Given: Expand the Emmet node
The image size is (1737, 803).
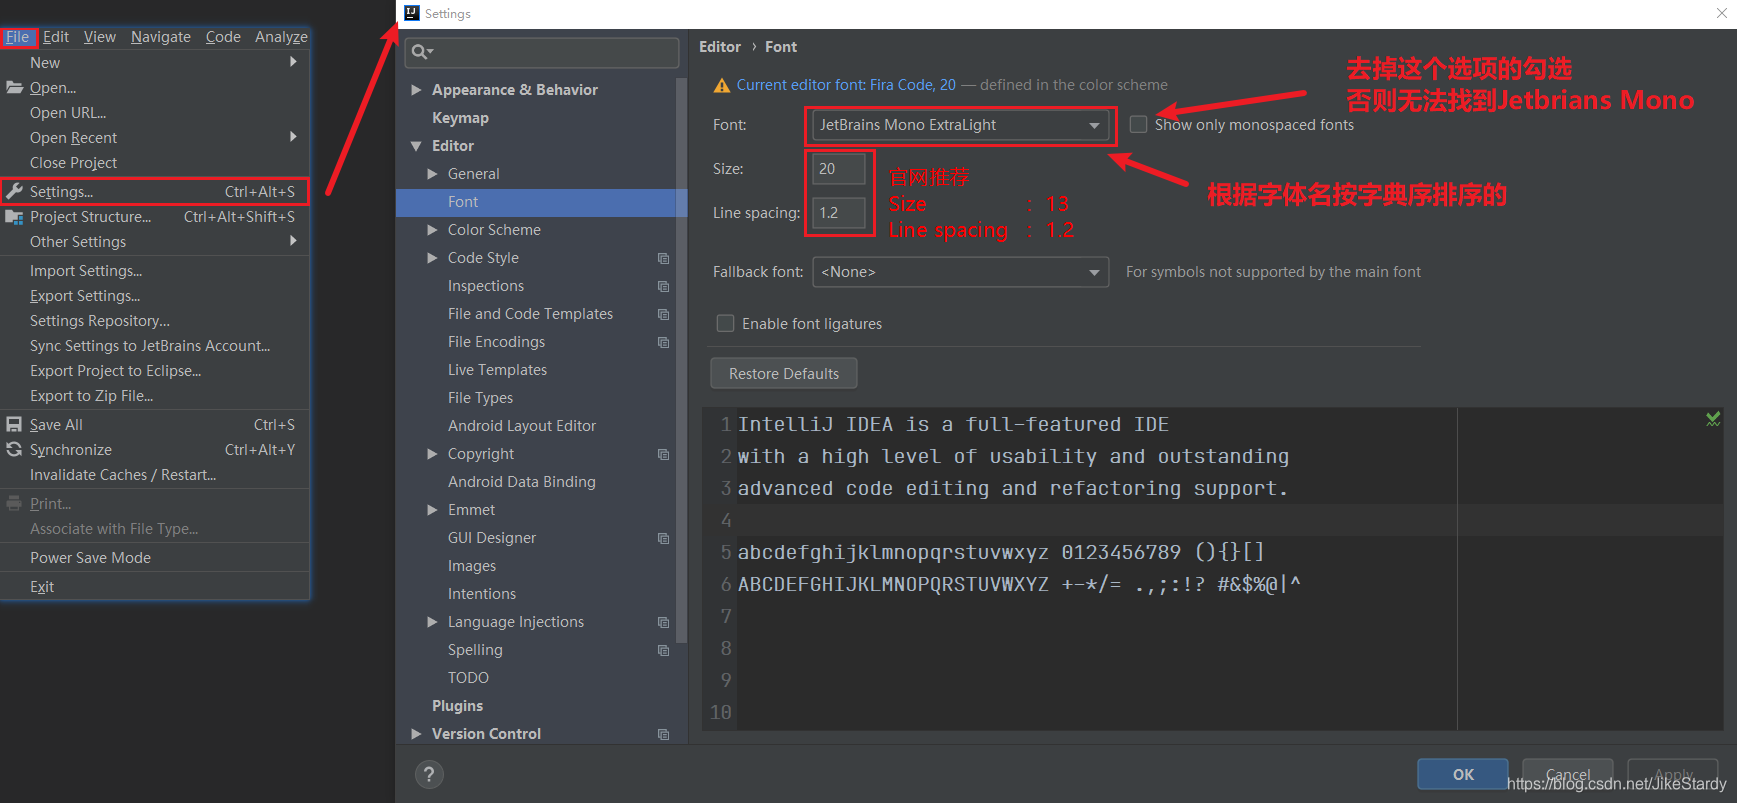Looking at the screenshot, I should 432,510.
